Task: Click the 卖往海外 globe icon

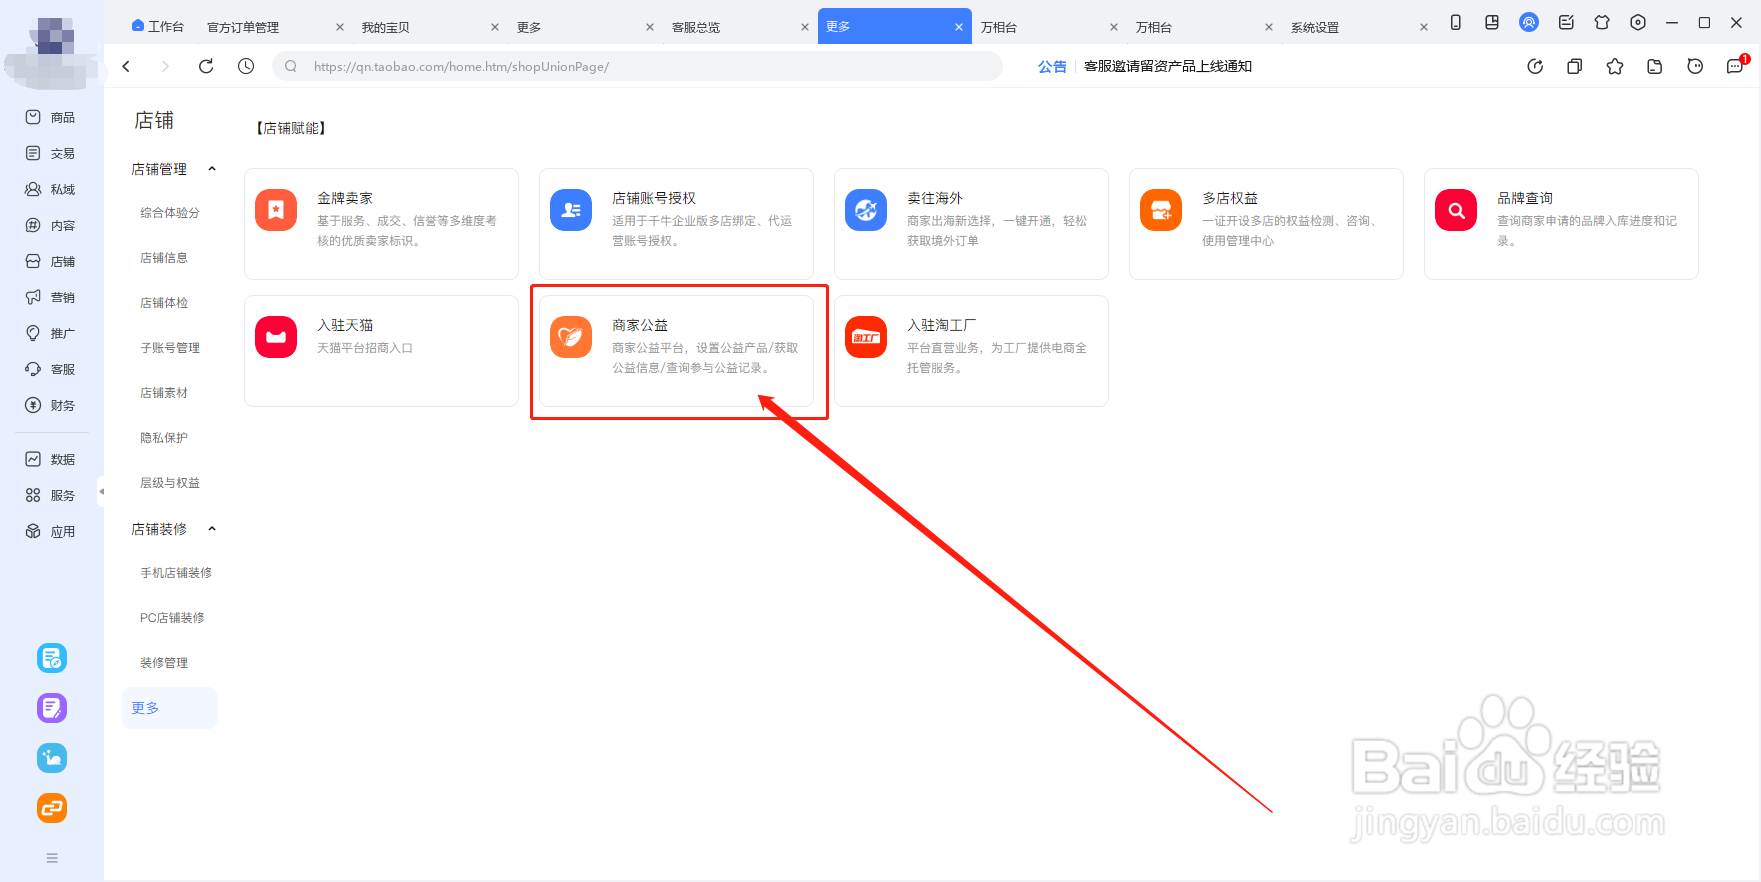Action: tap(866, 210)
